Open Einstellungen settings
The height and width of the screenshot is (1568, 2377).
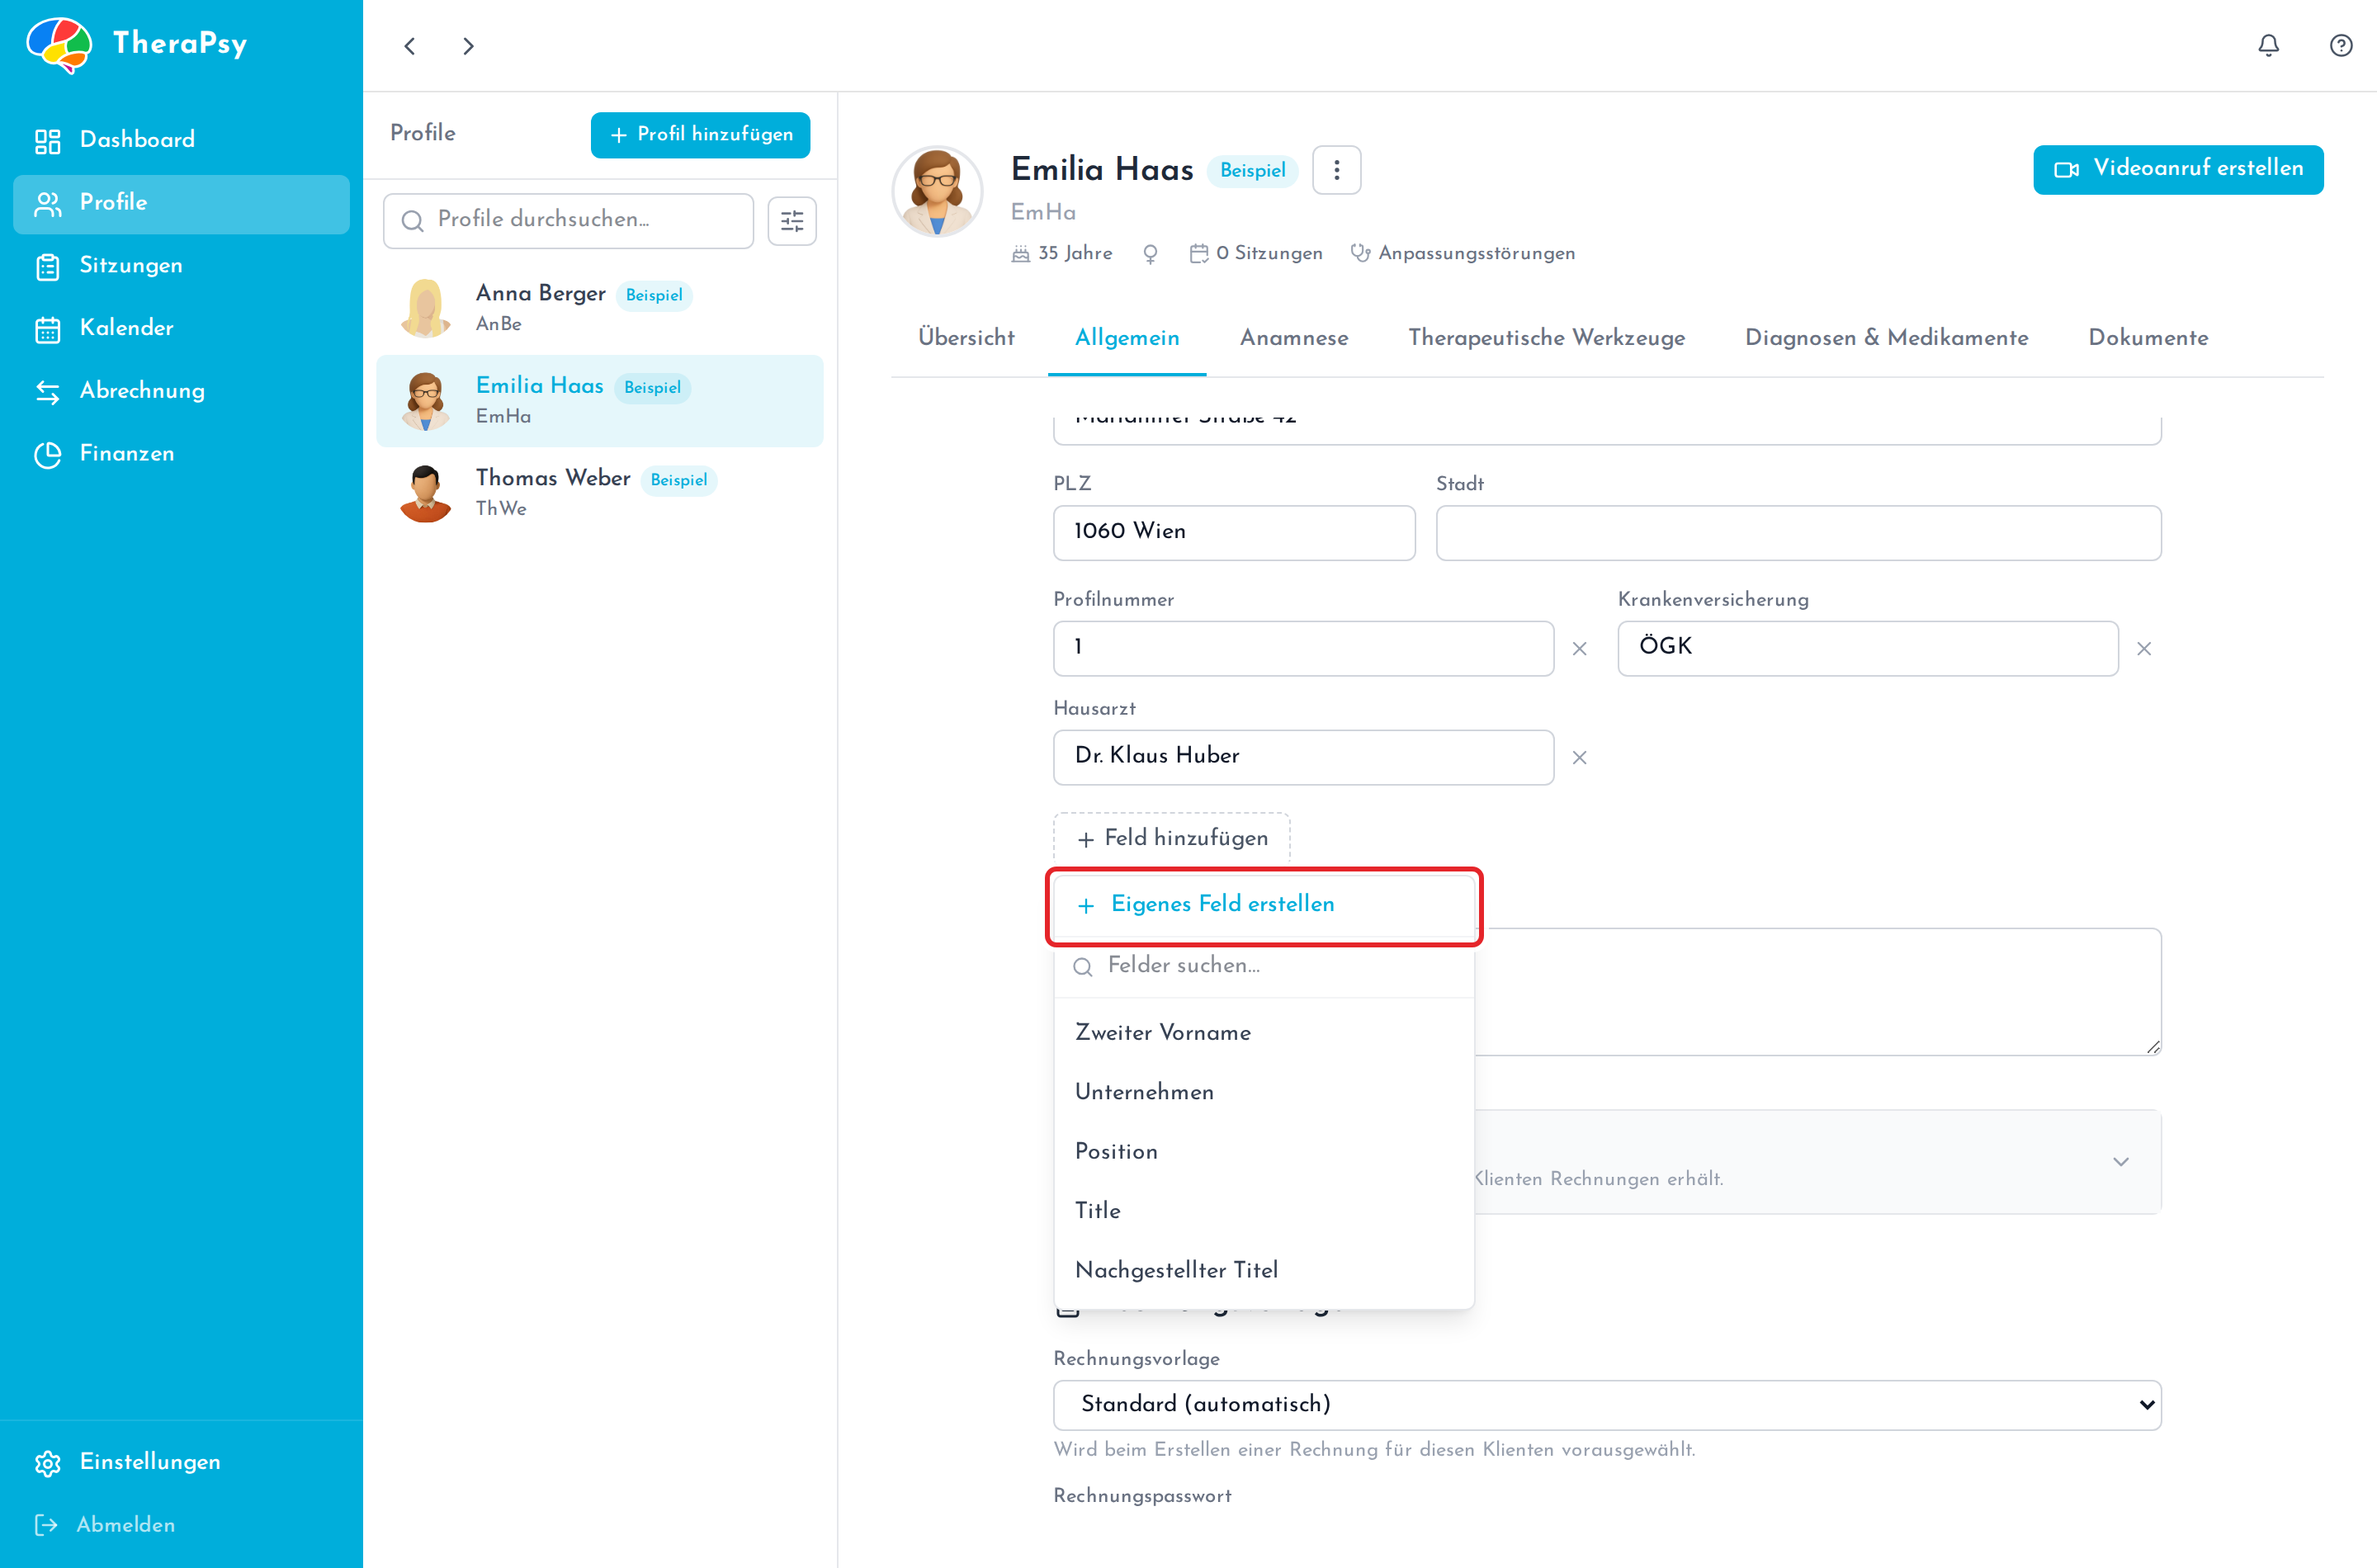point(181,1462)
